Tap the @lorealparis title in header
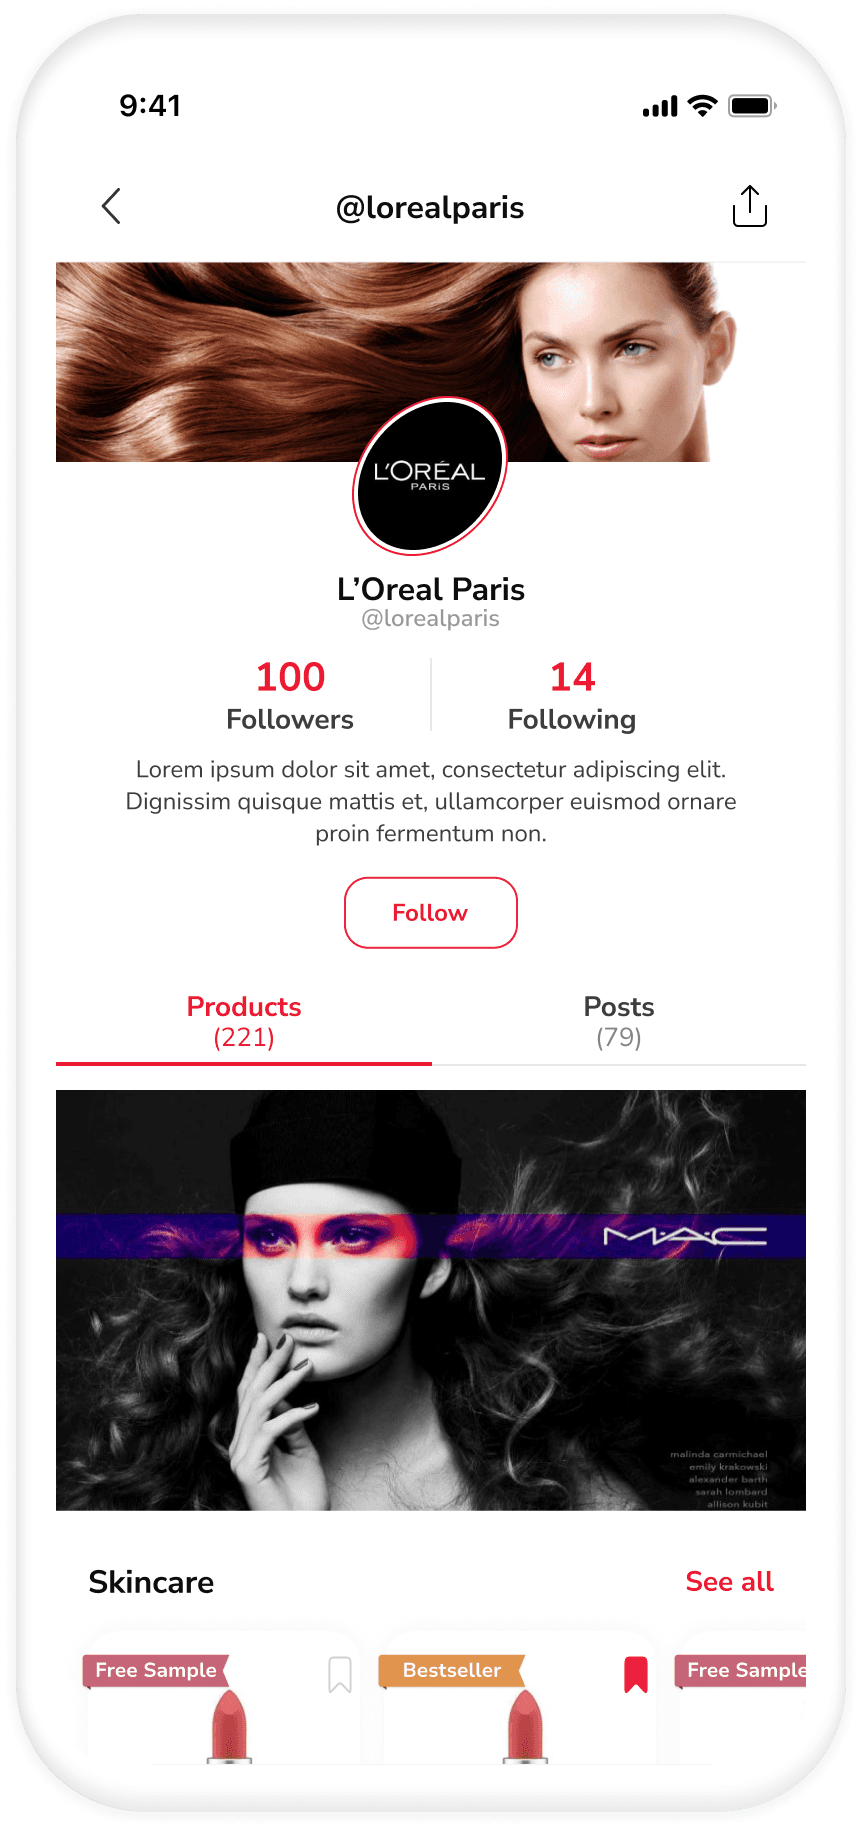This screenshot has width=863, height=1831. pos(430,207)
